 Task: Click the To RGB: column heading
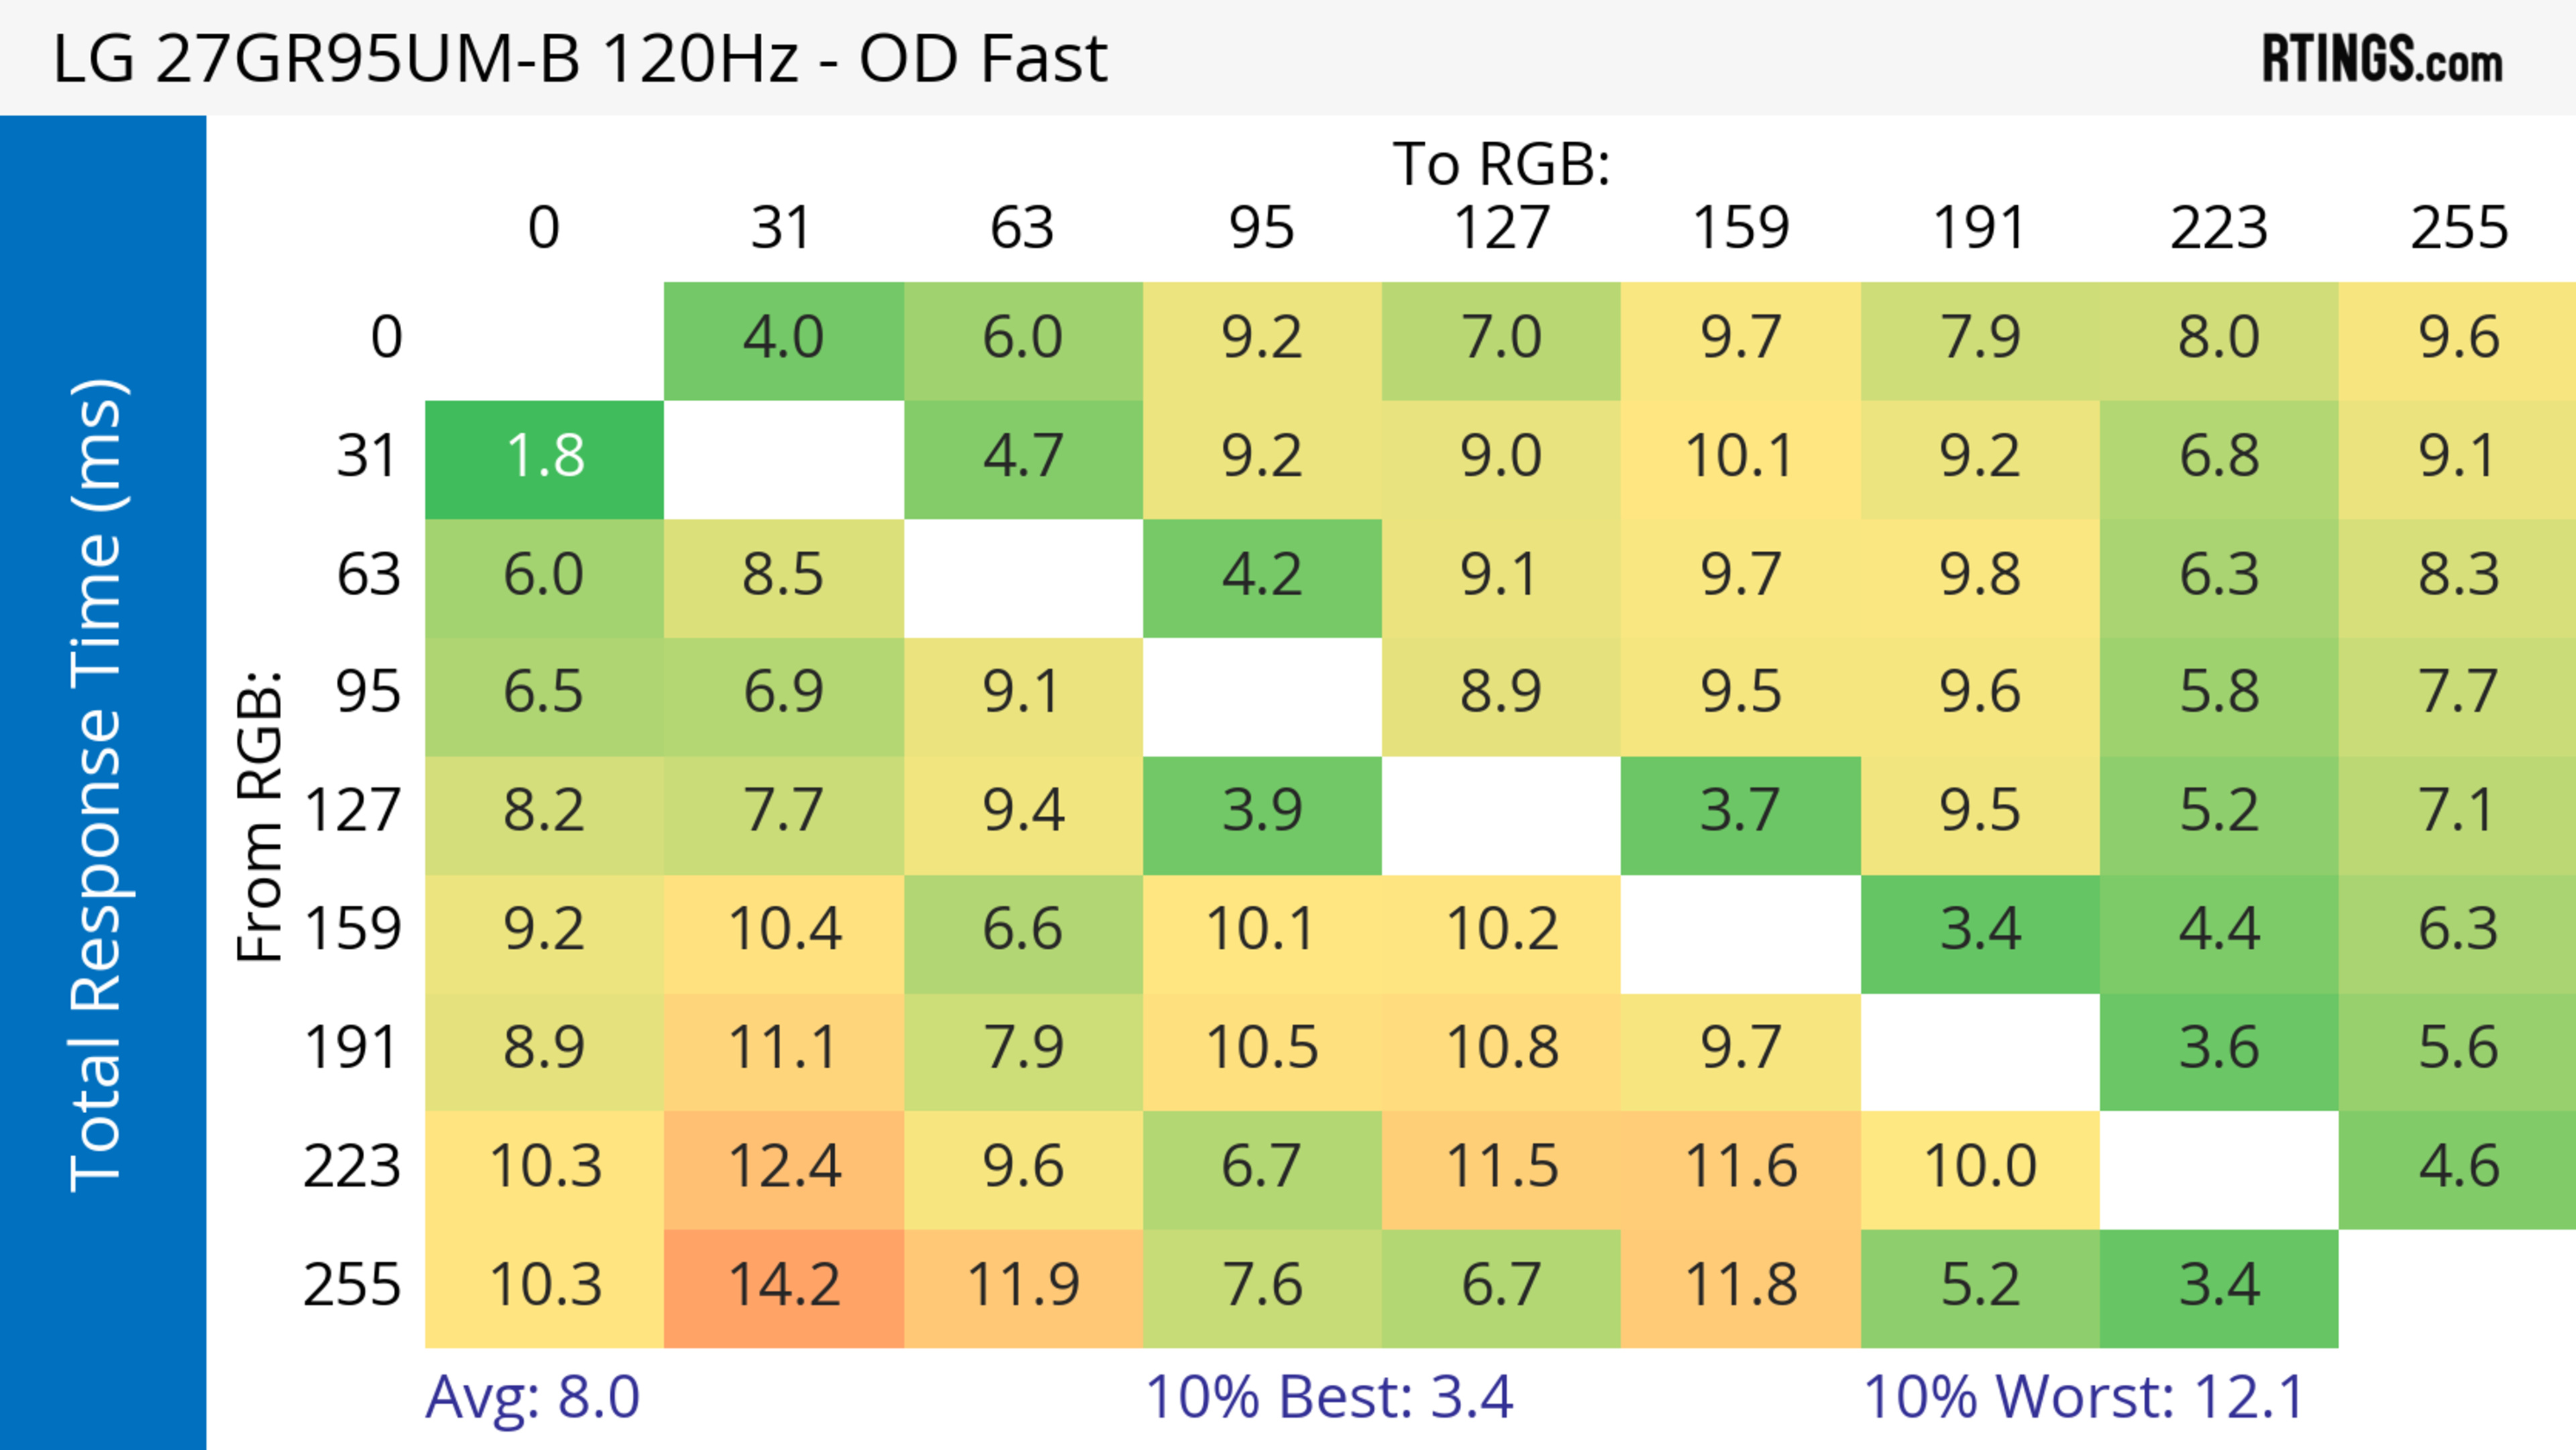(x=1501, y=164)
